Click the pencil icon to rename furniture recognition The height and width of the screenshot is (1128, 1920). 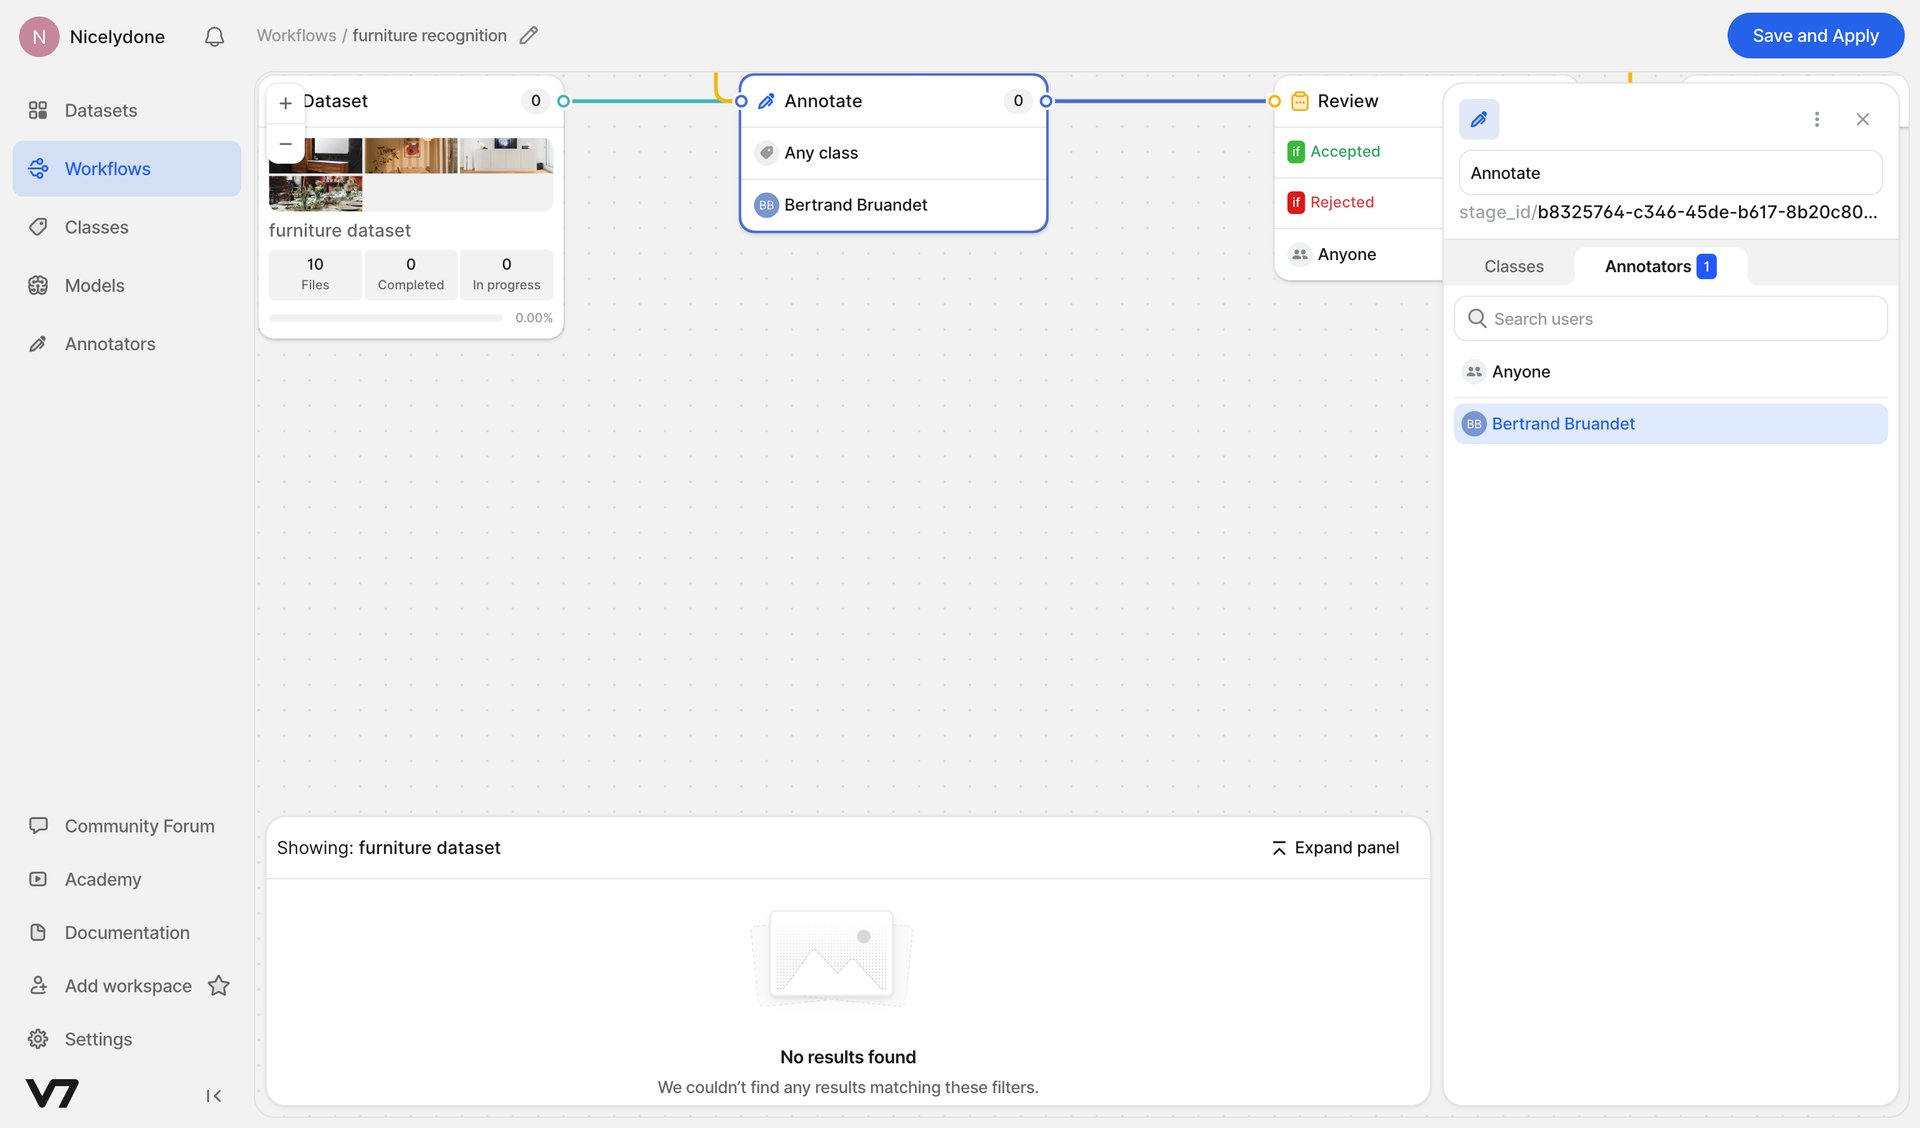[529, 35]
